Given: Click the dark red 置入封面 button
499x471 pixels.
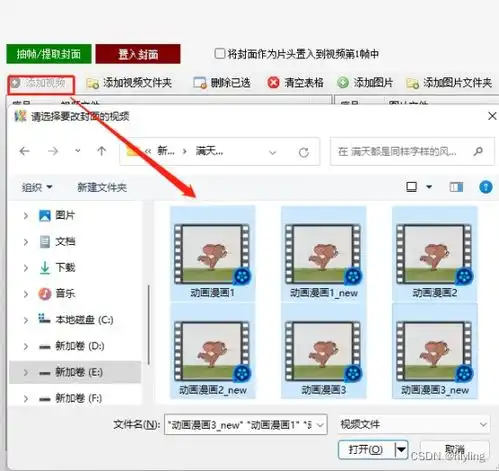Looking at the screenshot, I should (x=138, y=54).
